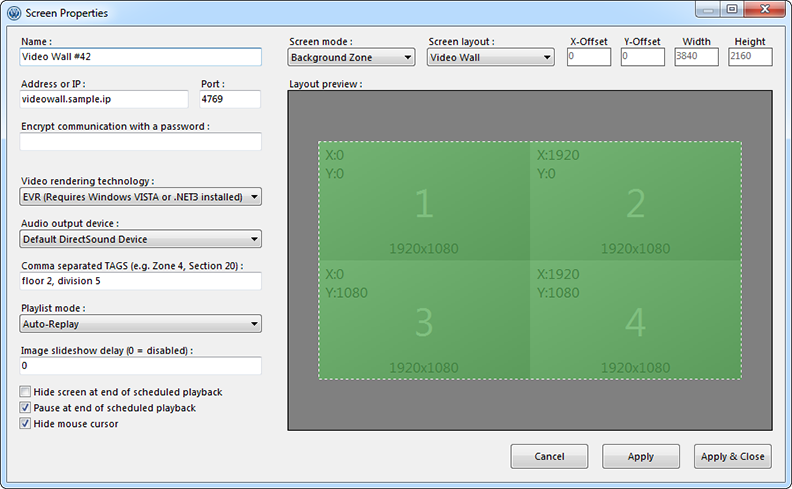Click the Address or IP input field
This screenshot has height=489, width=792.
(x=104, y=99)
